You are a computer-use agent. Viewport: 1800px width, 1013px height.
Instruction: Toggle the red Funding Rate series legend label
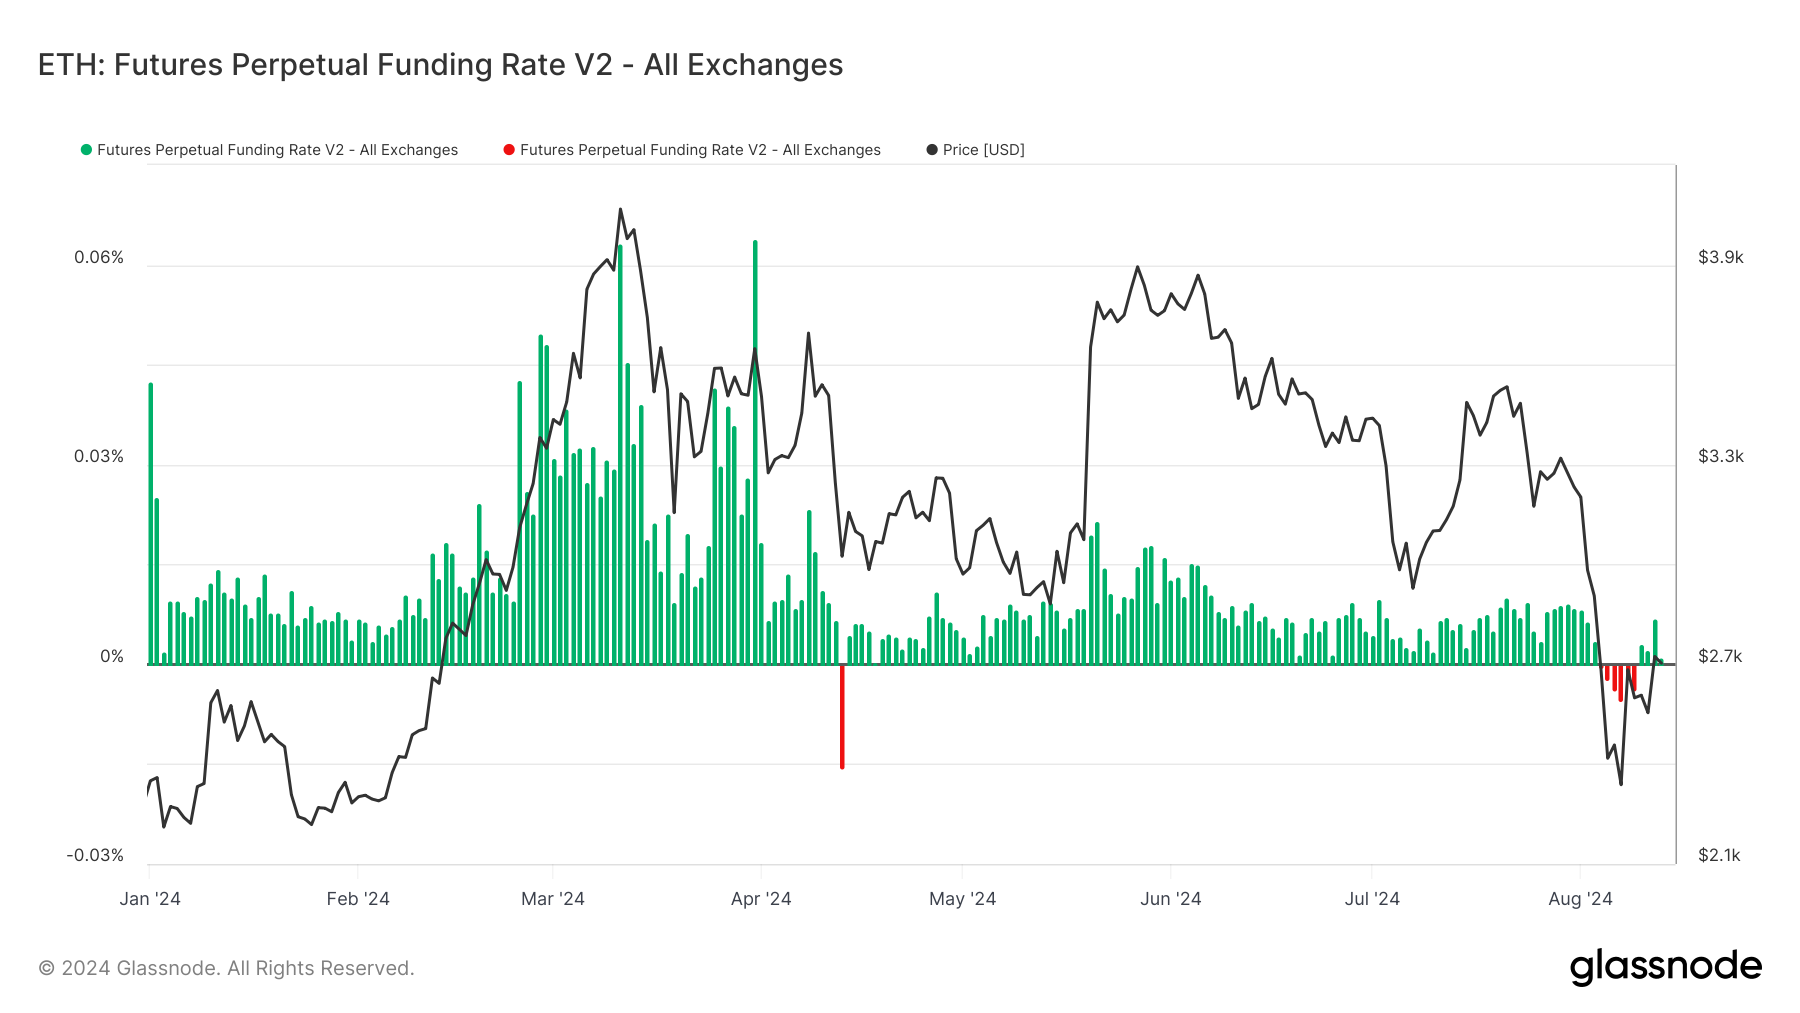tap(700, 150)
